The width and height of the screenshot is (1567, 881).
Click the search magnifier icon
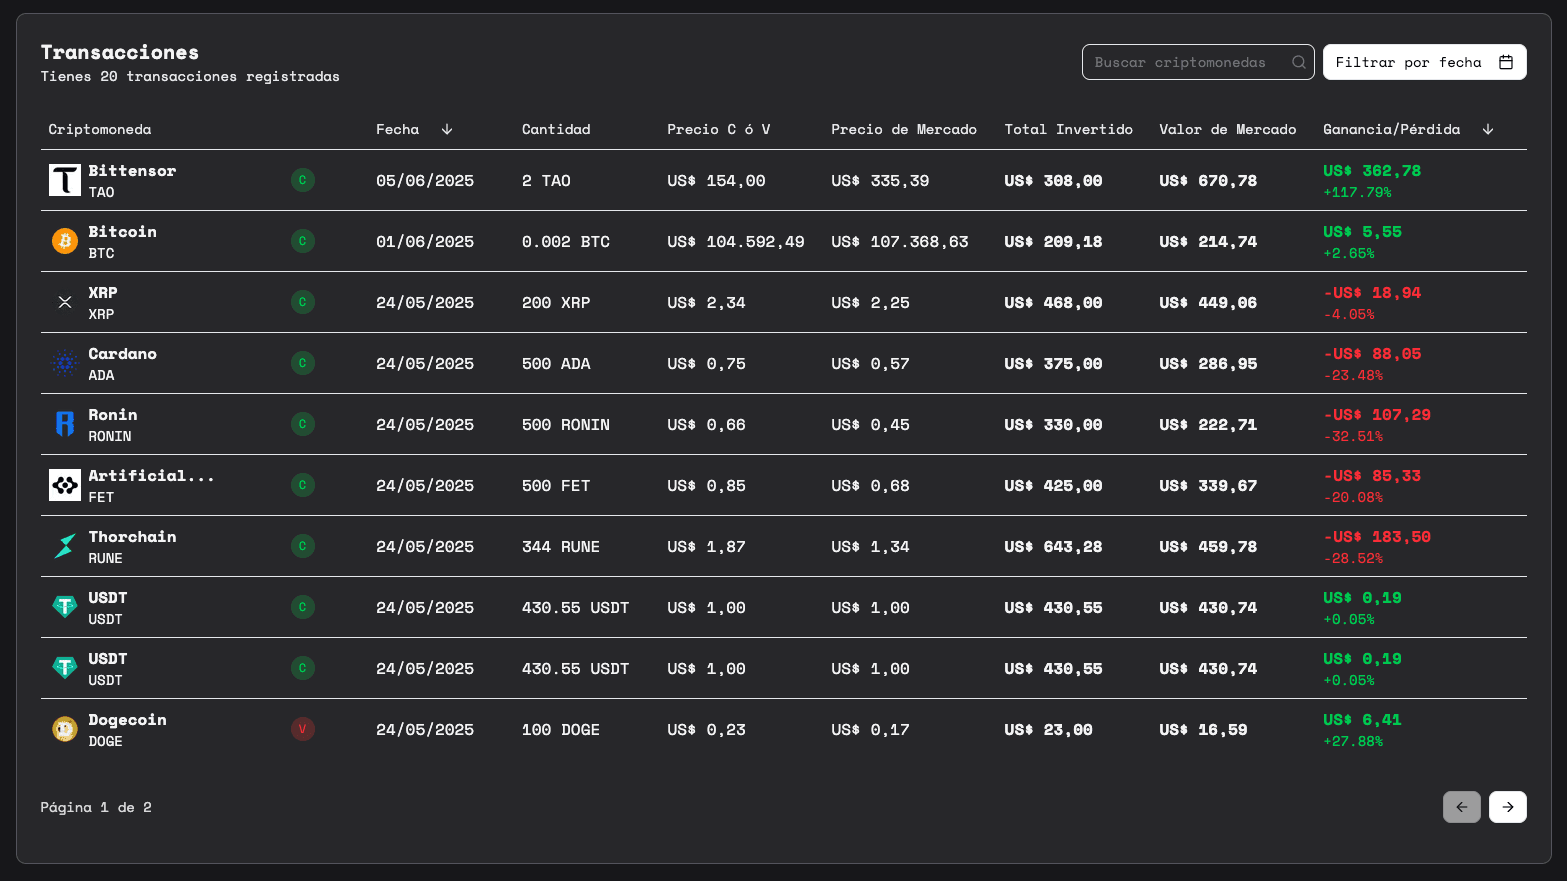click(1298, 62)
